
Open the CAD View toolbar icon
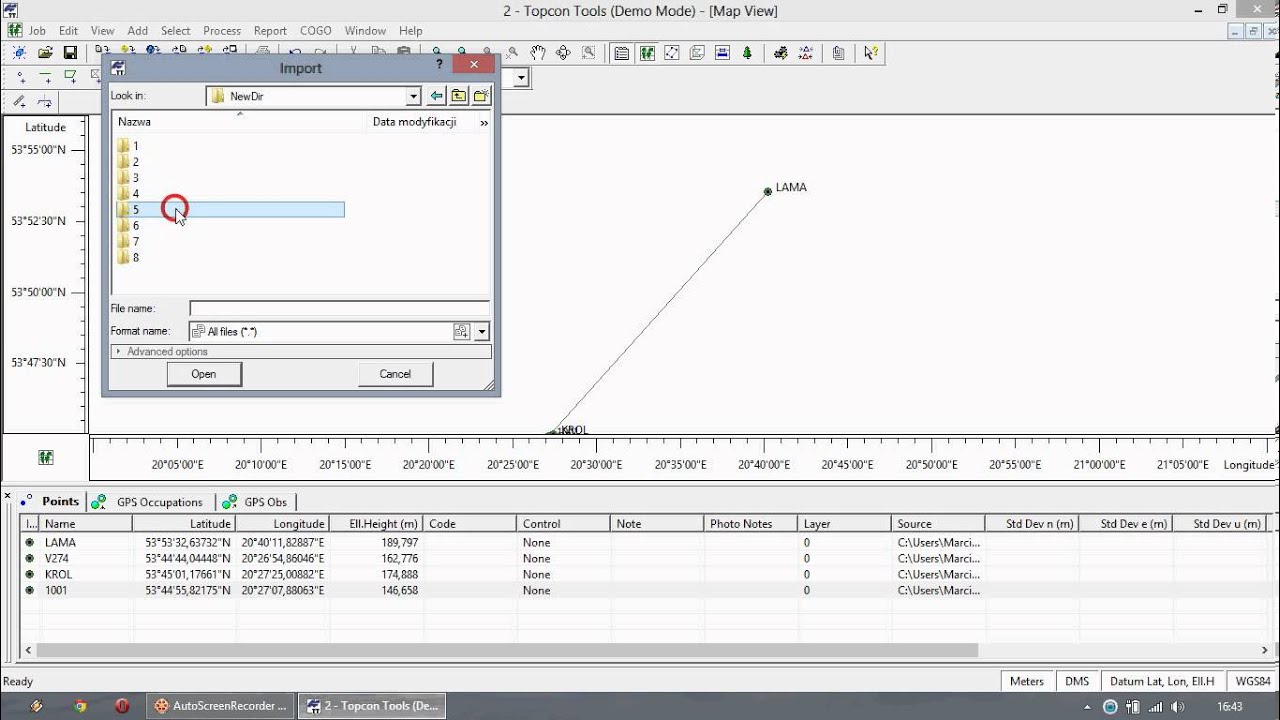point(697,53)
